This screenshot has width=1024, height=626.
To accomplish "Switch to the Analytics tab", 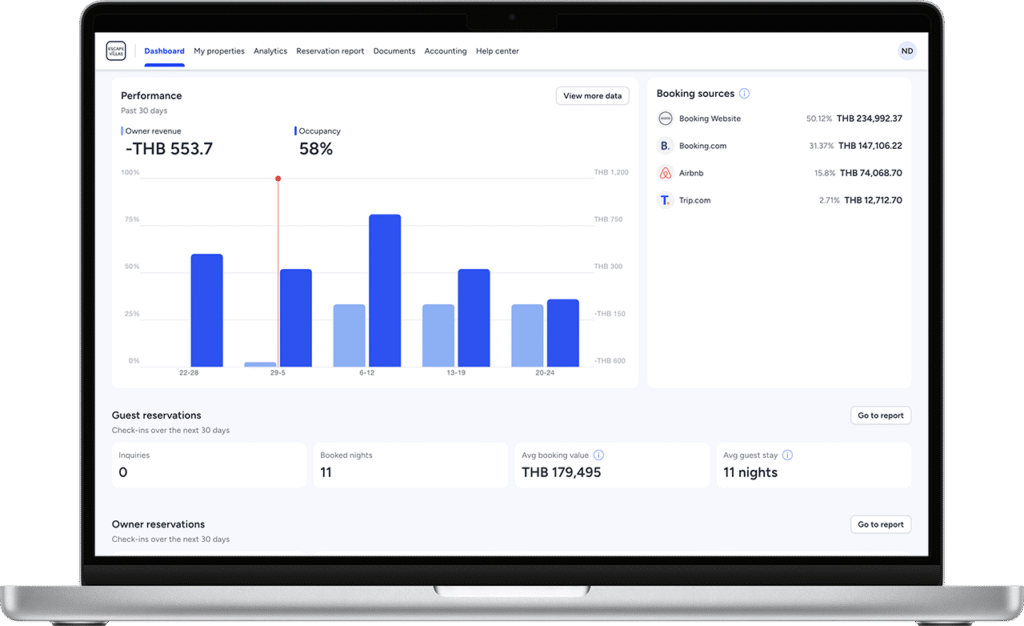I will (270, 51).
